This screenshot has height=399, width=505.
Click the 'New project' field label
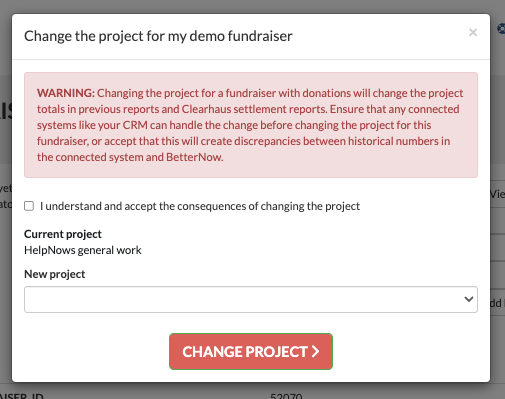[55, 274]
